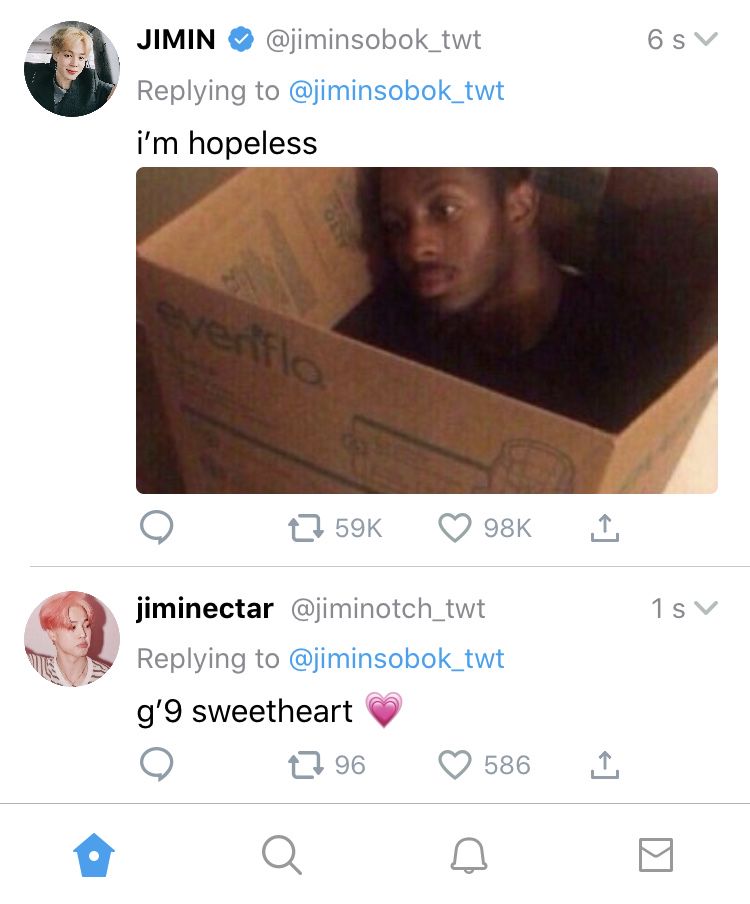
Task: View jiminectar's profile avatar
Action: click(x=71, y=638)
